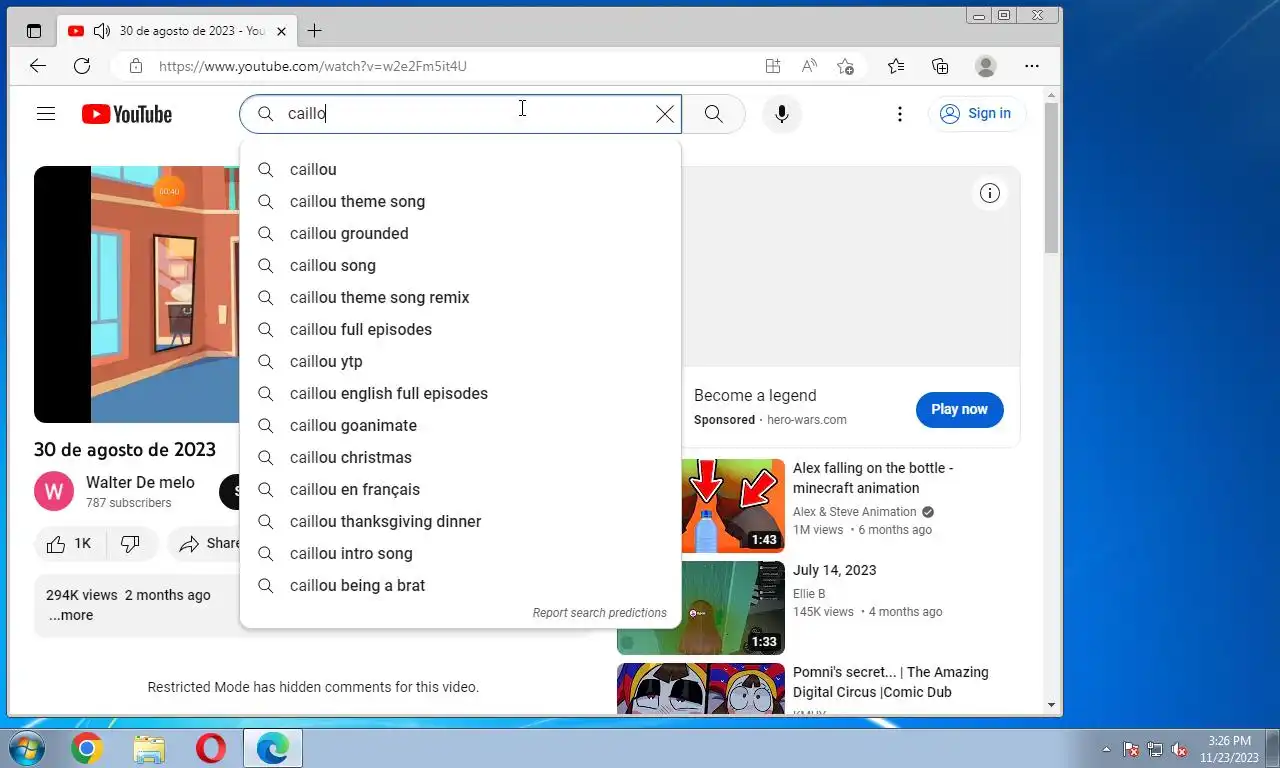Pick suggestion 'caillou goanimate'
The width and height of the screenshot is (1280, 768).
(x=460, y=426)
